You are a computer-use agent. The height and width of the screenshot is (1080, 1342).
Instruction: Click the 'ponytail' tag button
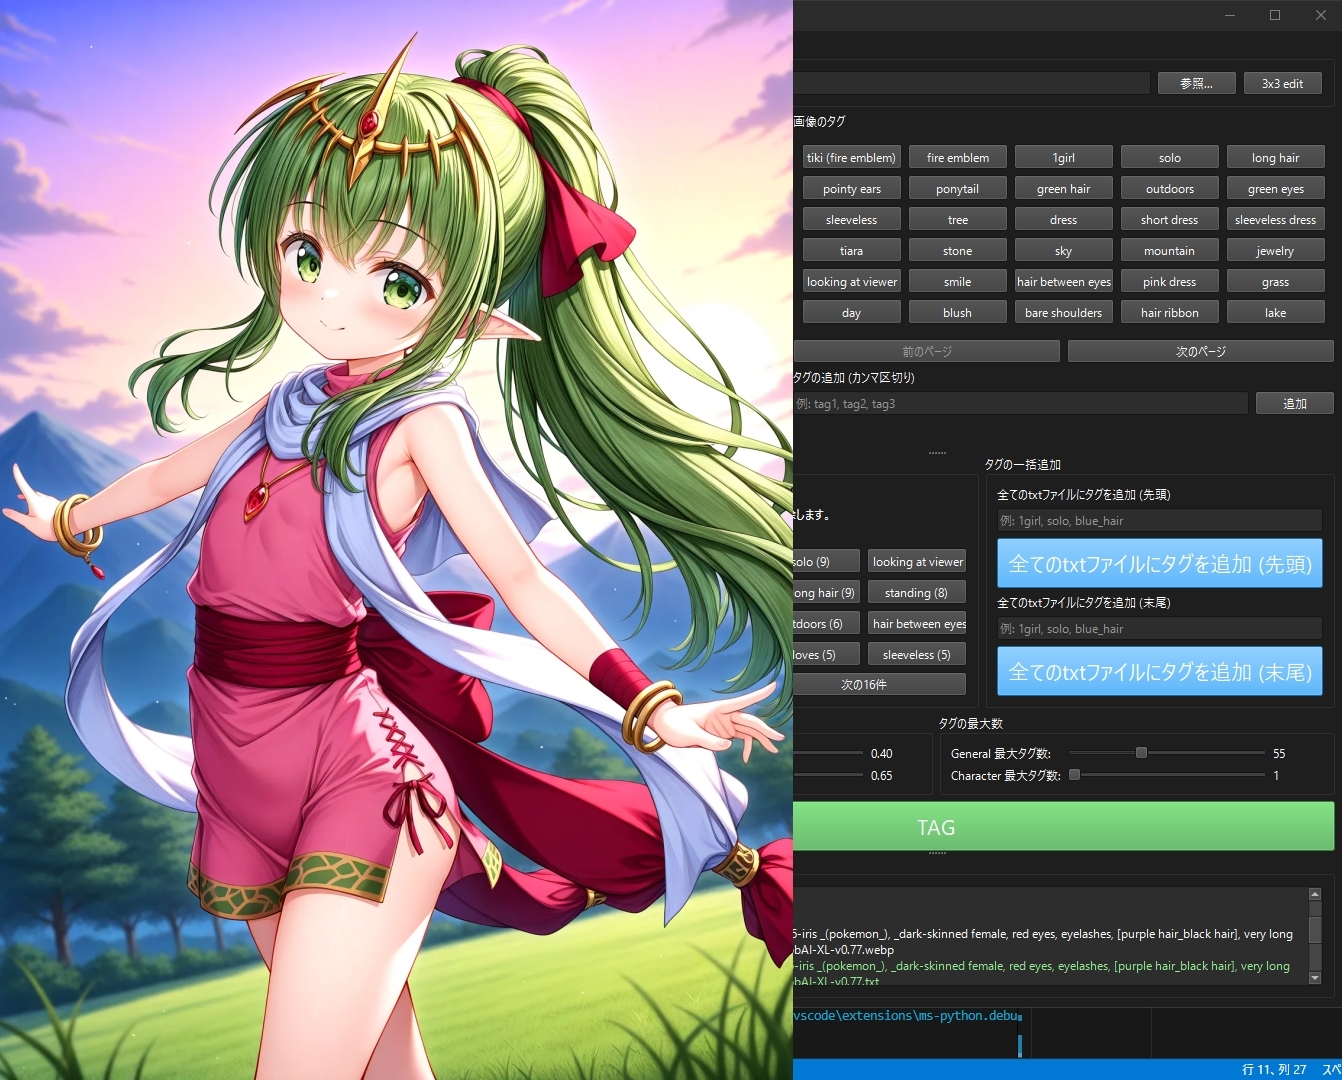957,189
